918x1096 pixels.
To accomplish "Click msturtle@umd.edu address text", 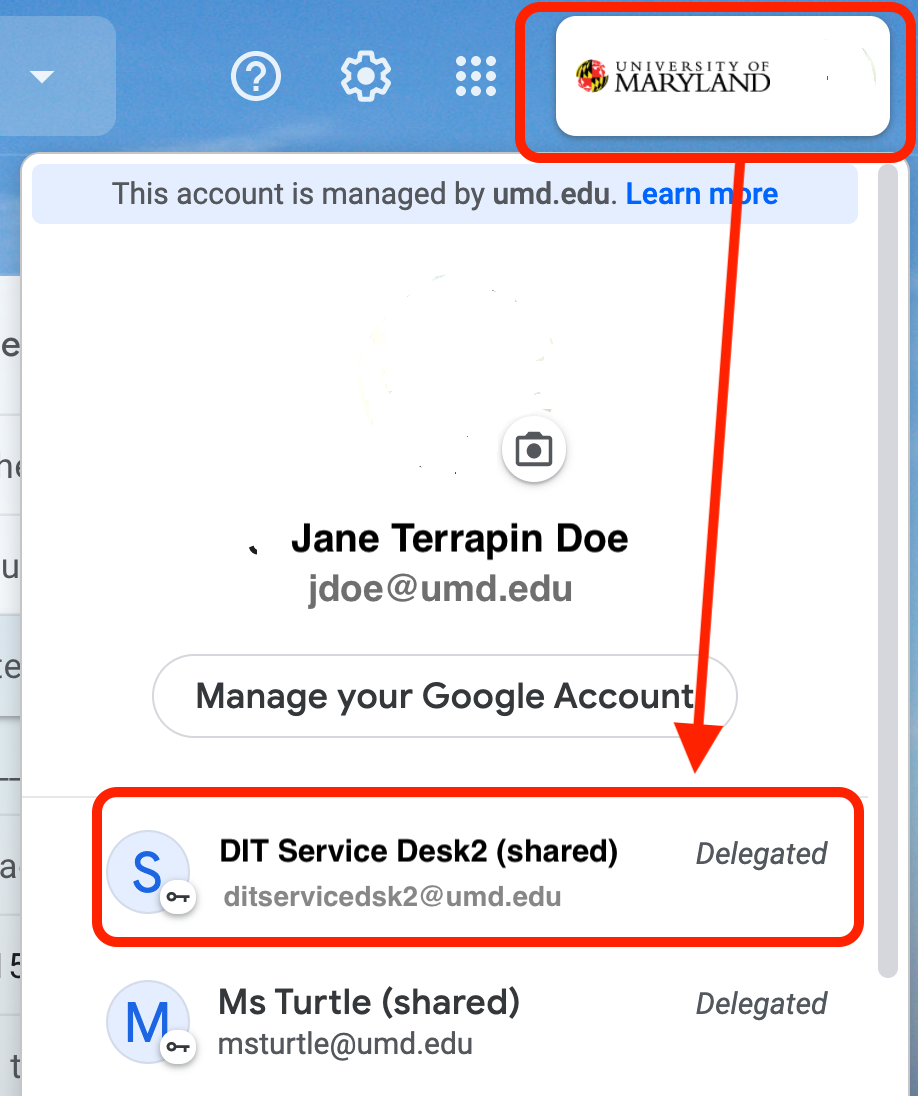I will pyautogui.click(x=345, y=1044).
